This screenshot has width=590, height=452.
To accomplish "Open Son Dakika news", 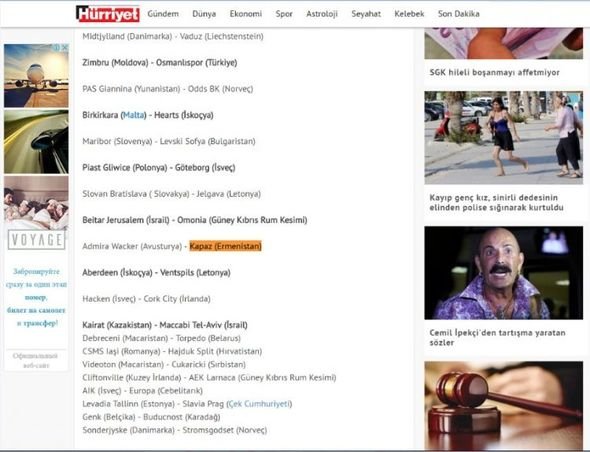I will (458, 14).
